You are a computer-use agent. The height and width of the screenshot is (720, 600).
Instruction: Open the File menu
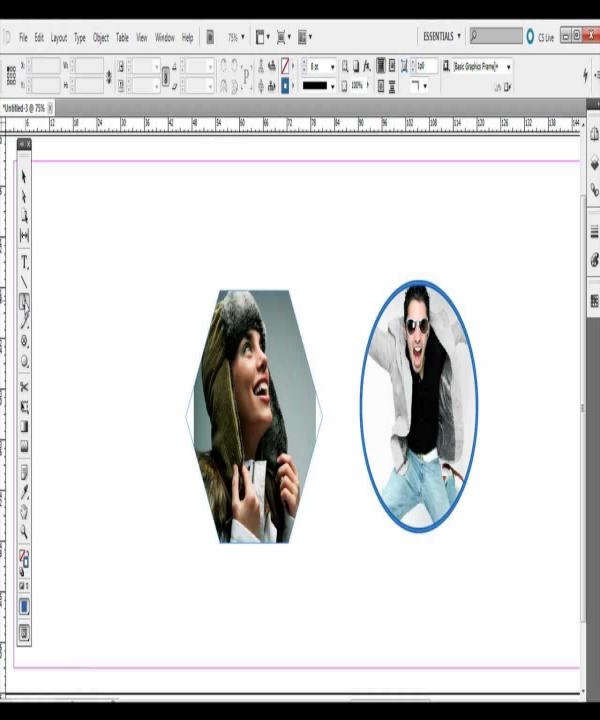[23, 38]
